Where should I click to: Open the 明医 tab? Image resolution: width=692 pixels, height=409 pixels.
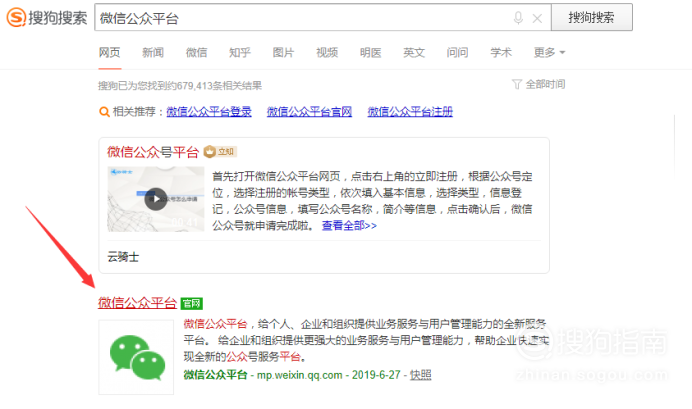[x=370, y=53]
